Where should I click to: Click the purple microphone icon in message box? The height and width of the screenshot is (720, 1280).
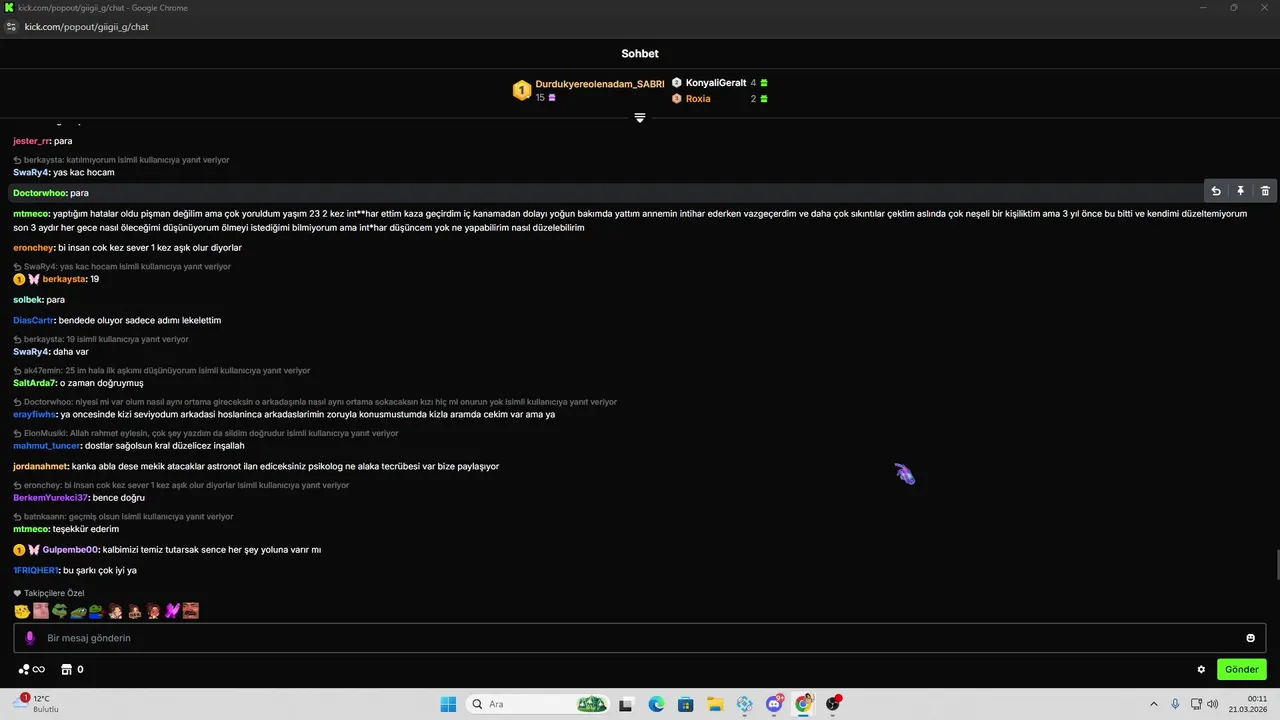click(x=30, y=638)
